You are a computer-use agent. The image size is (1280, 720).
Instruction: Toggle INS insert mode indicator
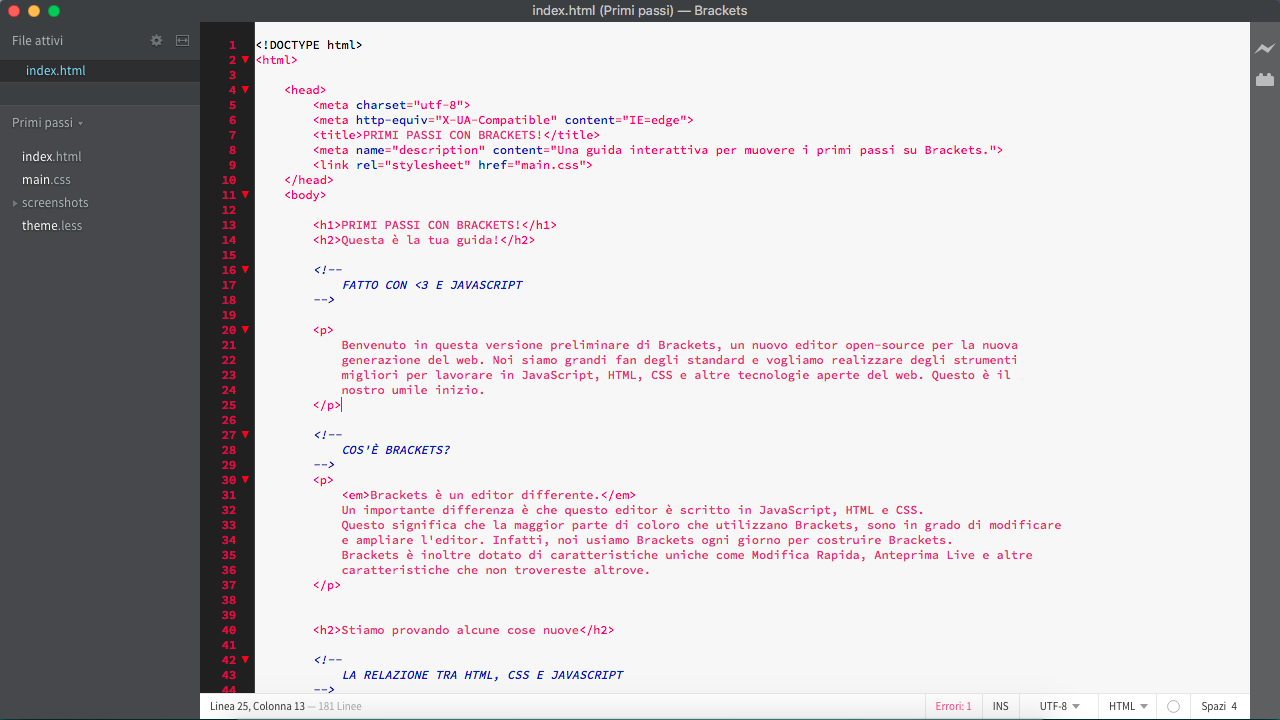click(1001, 706)
